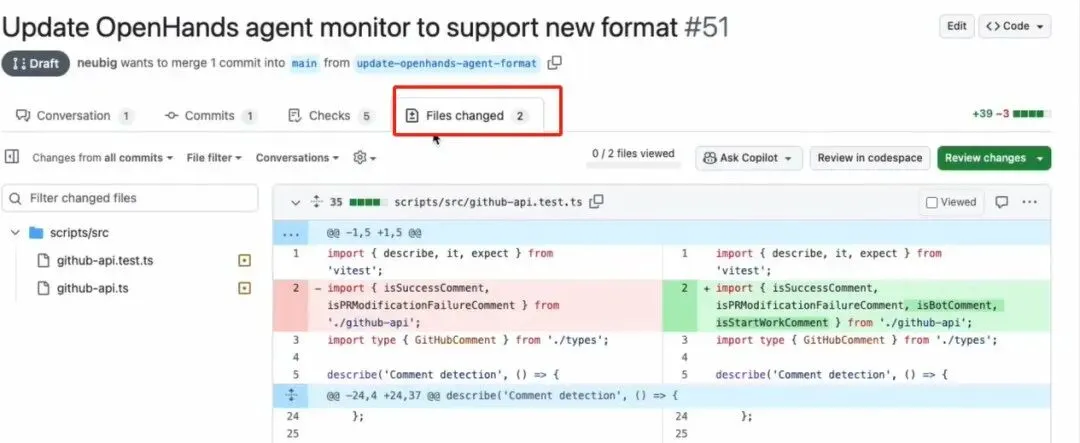Image resolution: width=1080 pixels, height=443 pixels.
Task: Copy the branch name using the copy icon
Action: [x=554, y=63]
